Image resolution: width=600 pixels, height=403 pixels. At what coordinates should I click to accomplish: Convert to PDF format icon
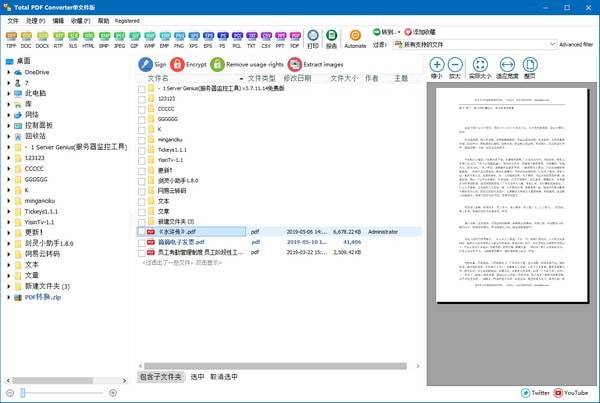pyautogui.click(x=295, y=36)
